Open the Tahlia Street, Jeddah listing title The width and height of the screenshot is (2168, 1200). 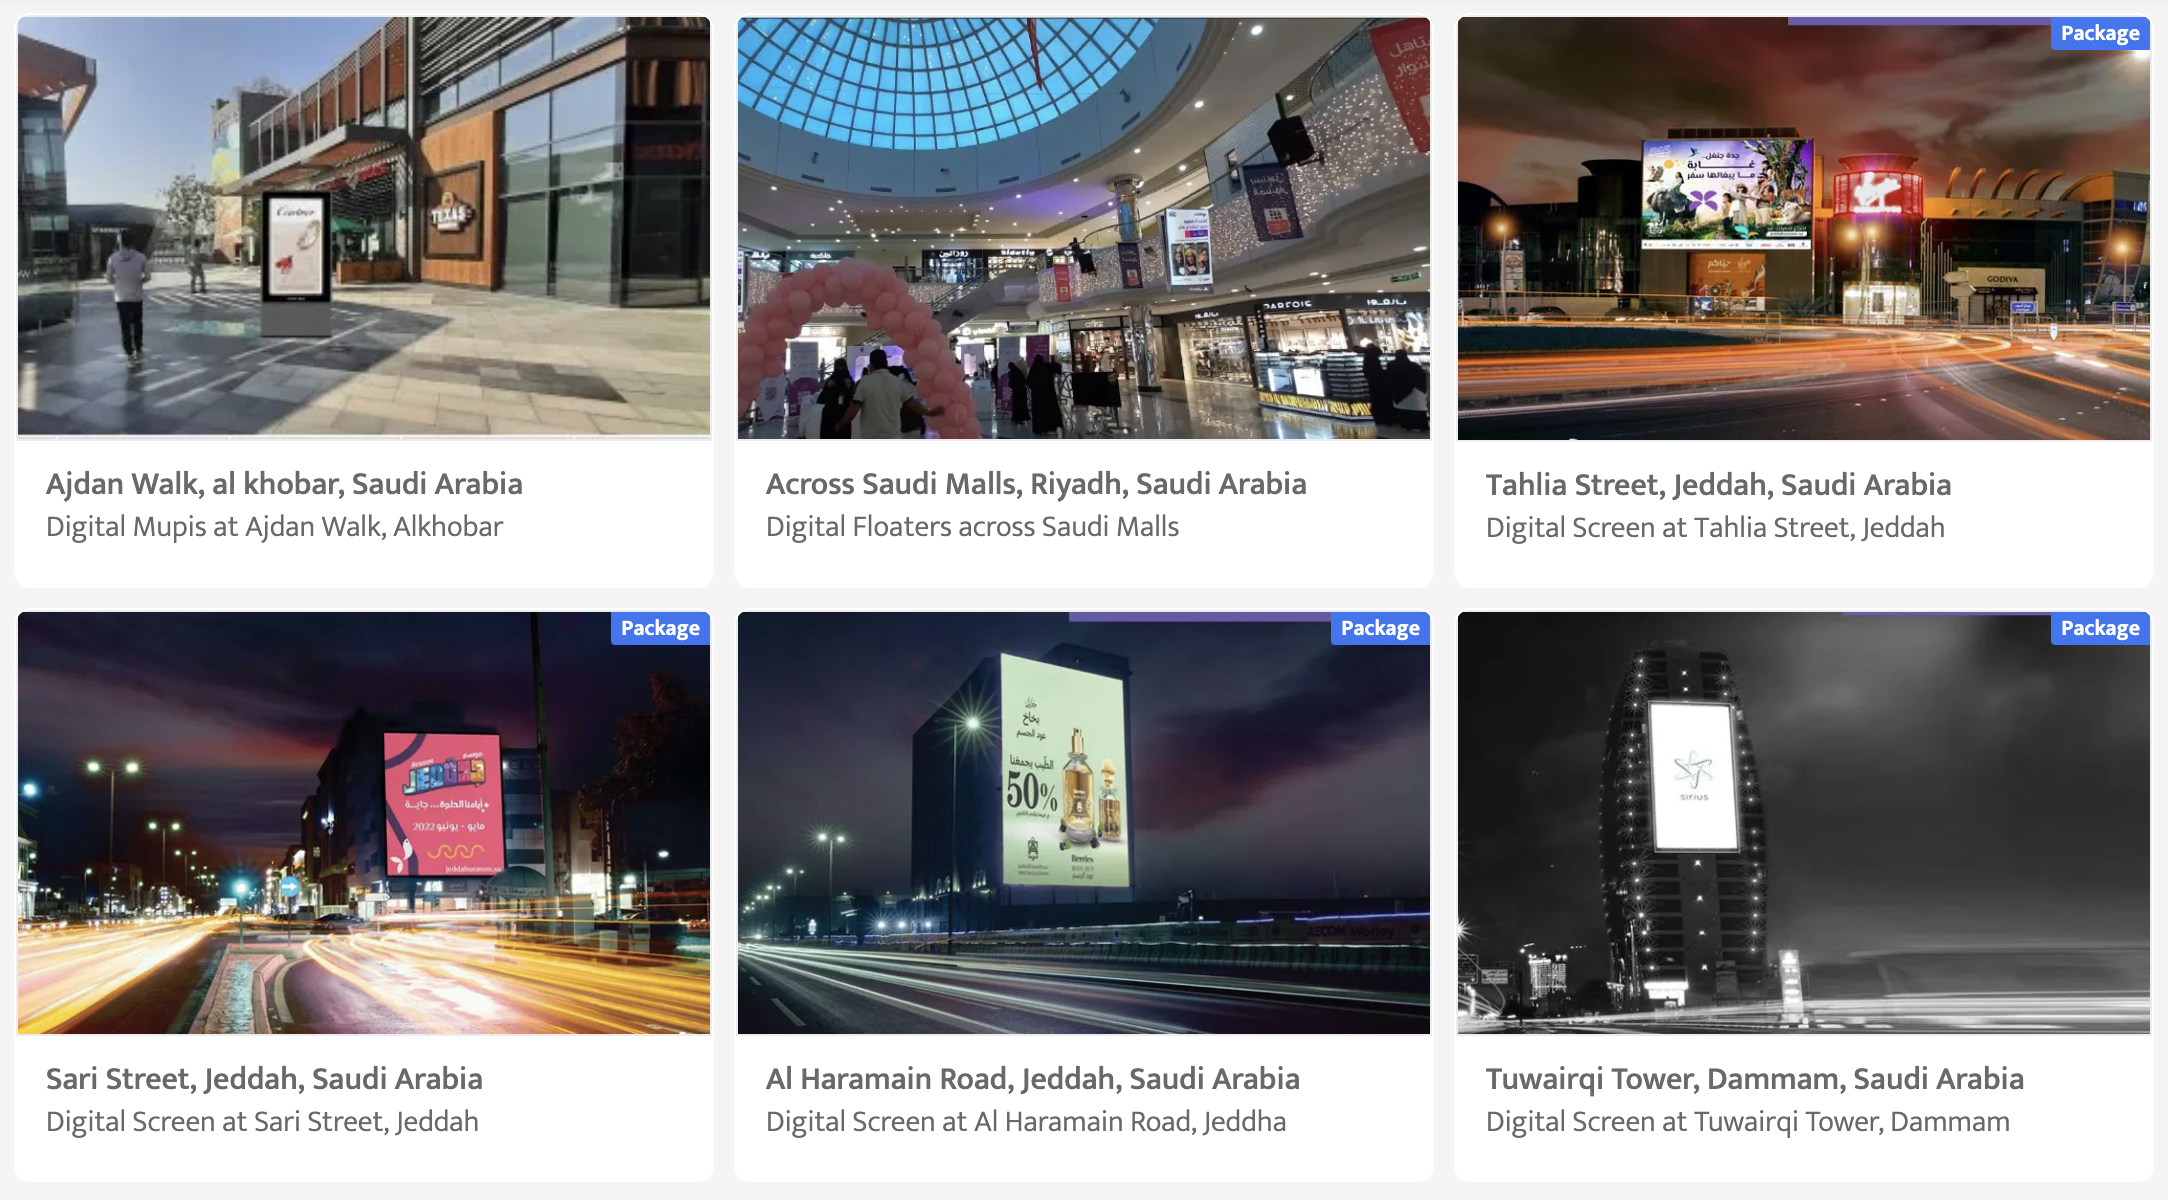coord(1718,485)
